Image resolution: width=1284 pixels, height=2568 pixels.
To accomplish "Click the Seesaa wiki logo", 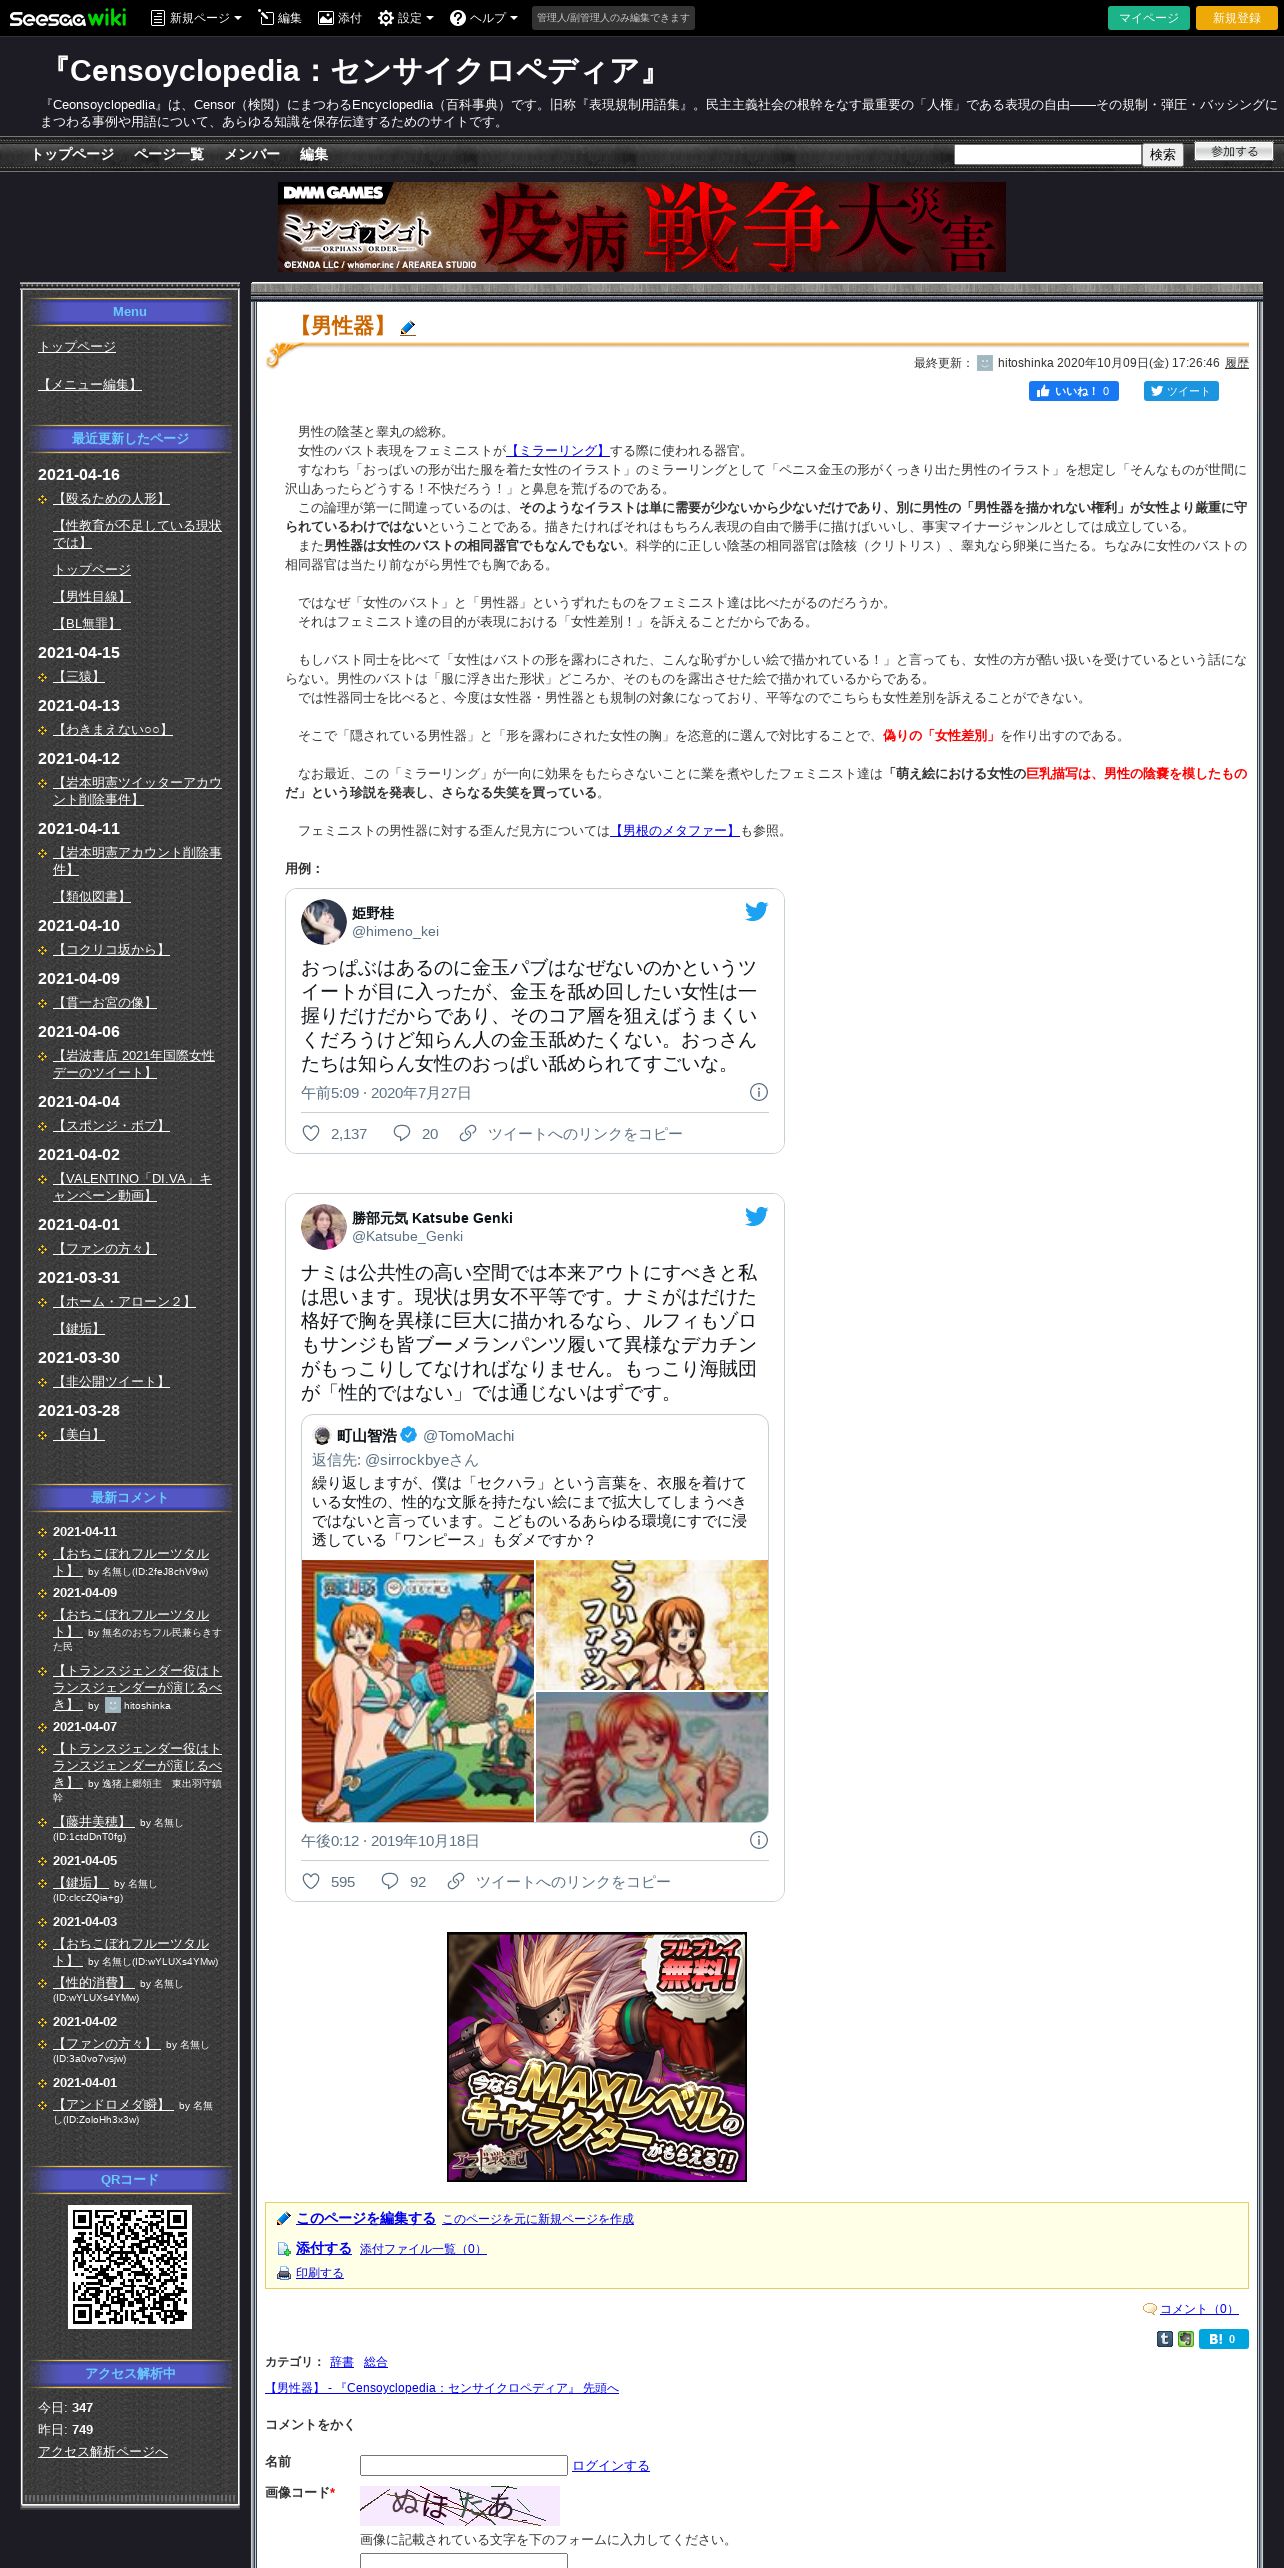I will [68, 18].
